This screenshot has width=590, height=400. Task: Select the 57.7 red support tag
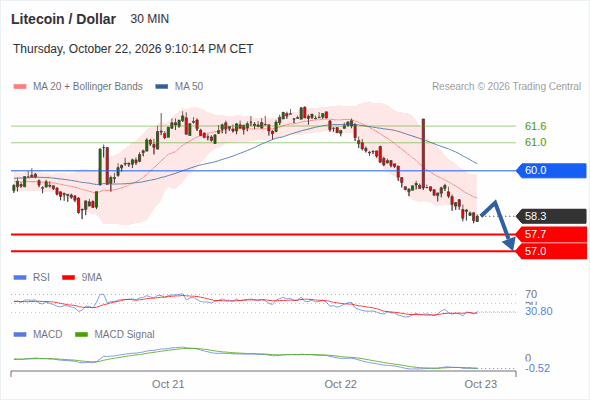pos(550,234)
